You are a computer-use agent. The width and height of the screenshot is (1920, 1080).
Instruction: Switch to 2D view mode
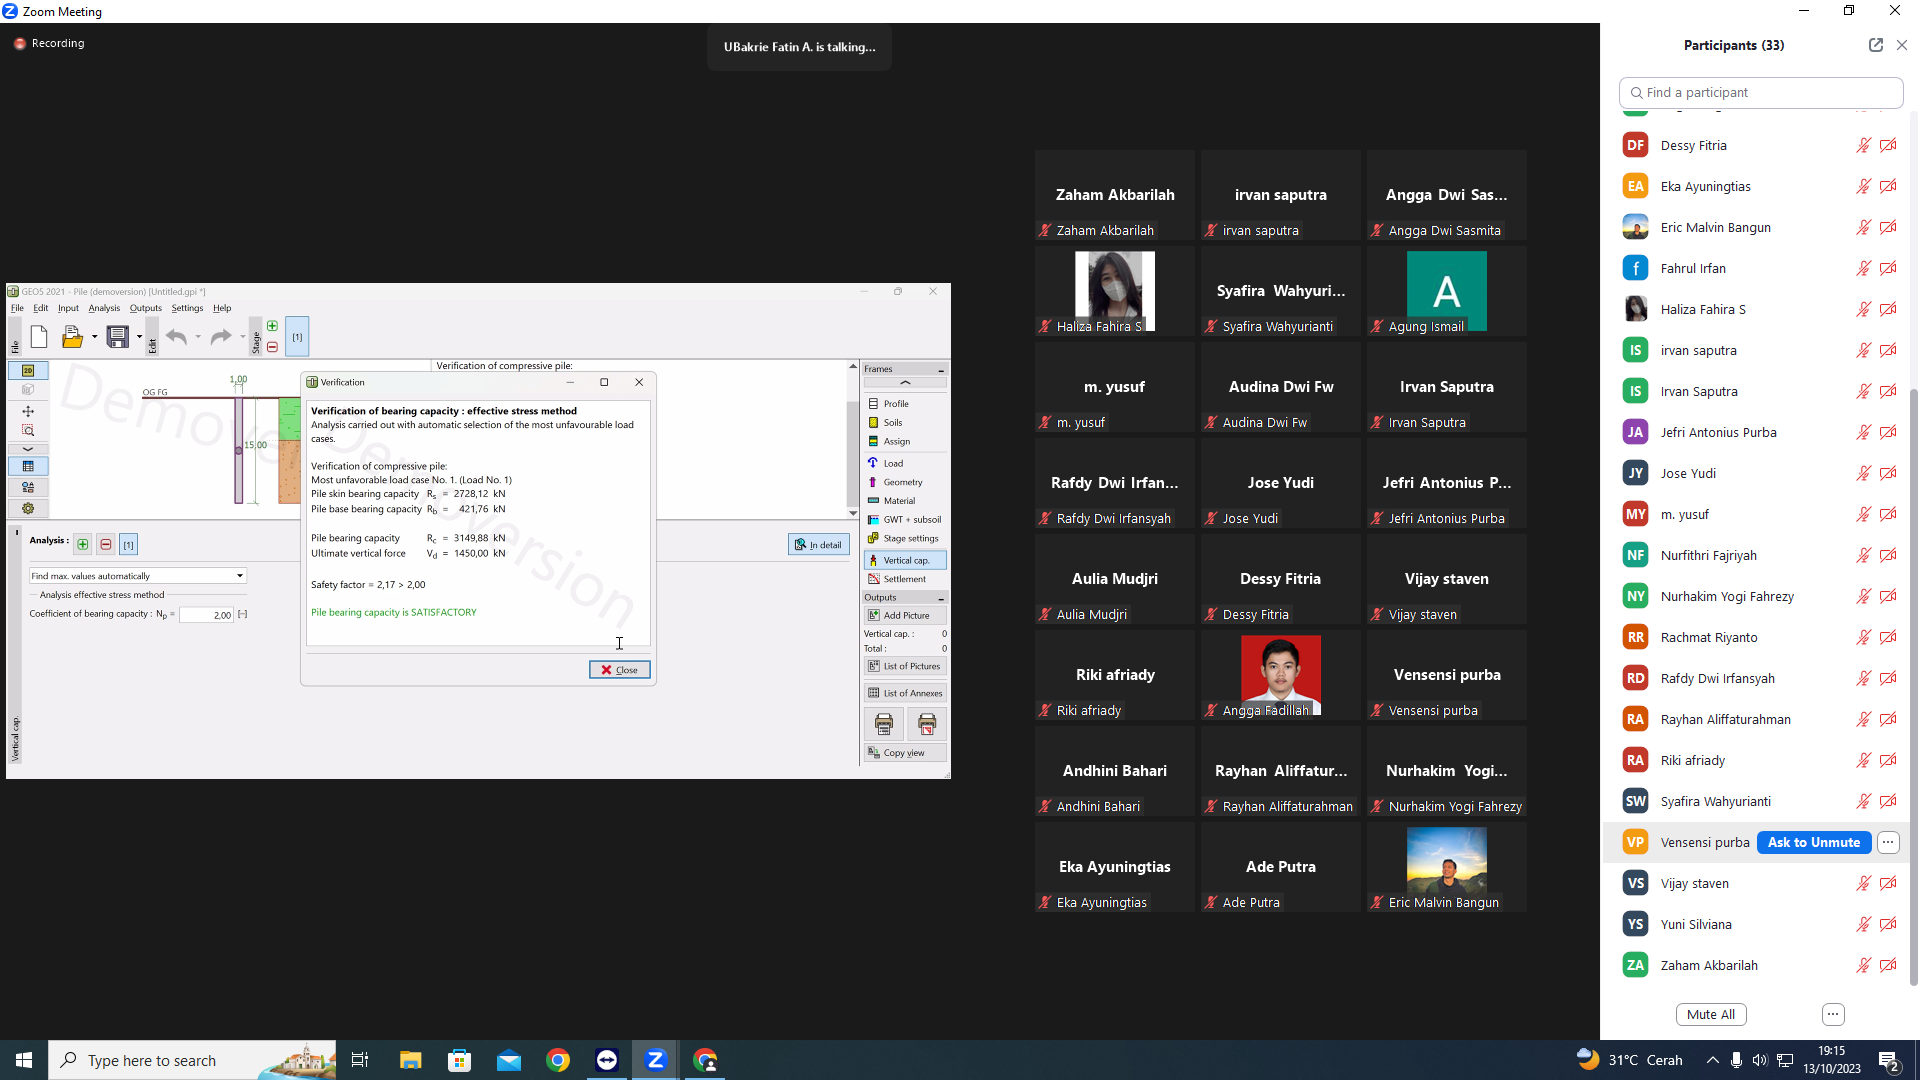tap(28, 371)
